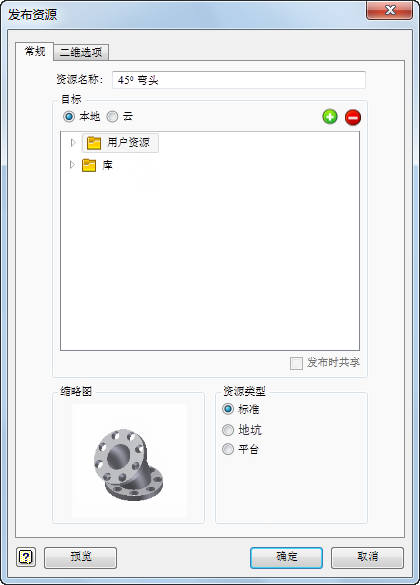The width and height of the screenshot is (420, 585).
Task: Click the help question mark icon
Action: tap(26, 557)
